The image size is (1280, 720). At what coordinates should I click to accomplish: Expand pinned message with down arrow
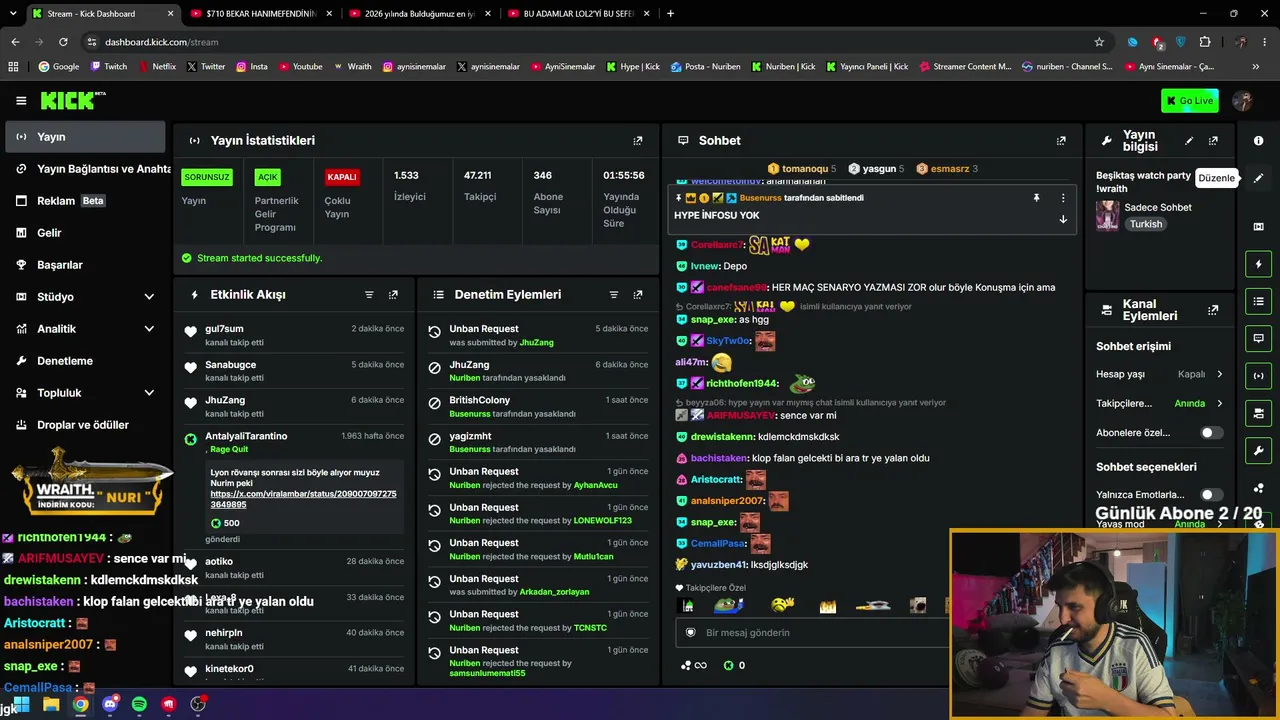(1063, 219)
